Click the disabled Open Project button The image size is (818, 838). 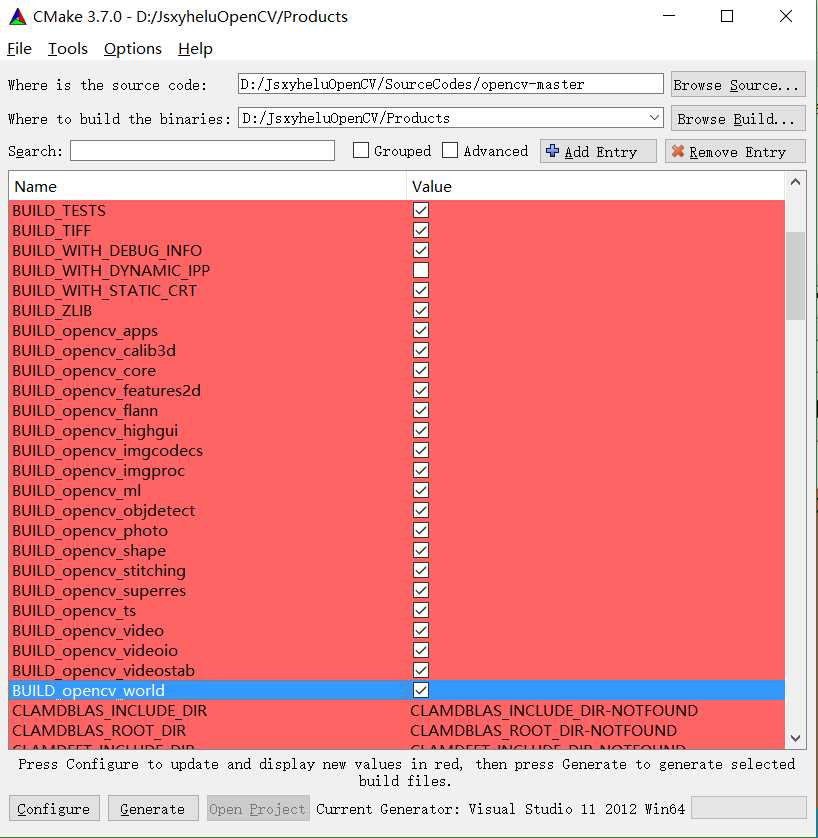pos(258,808)
